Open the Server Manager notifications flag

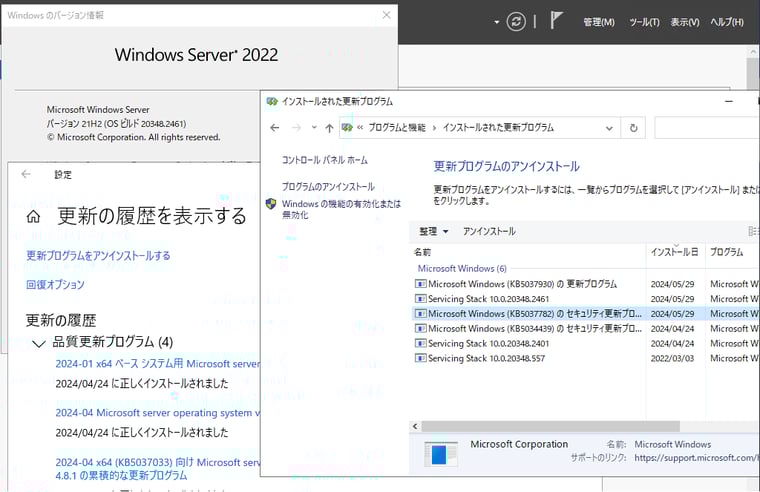coord(556,20)
